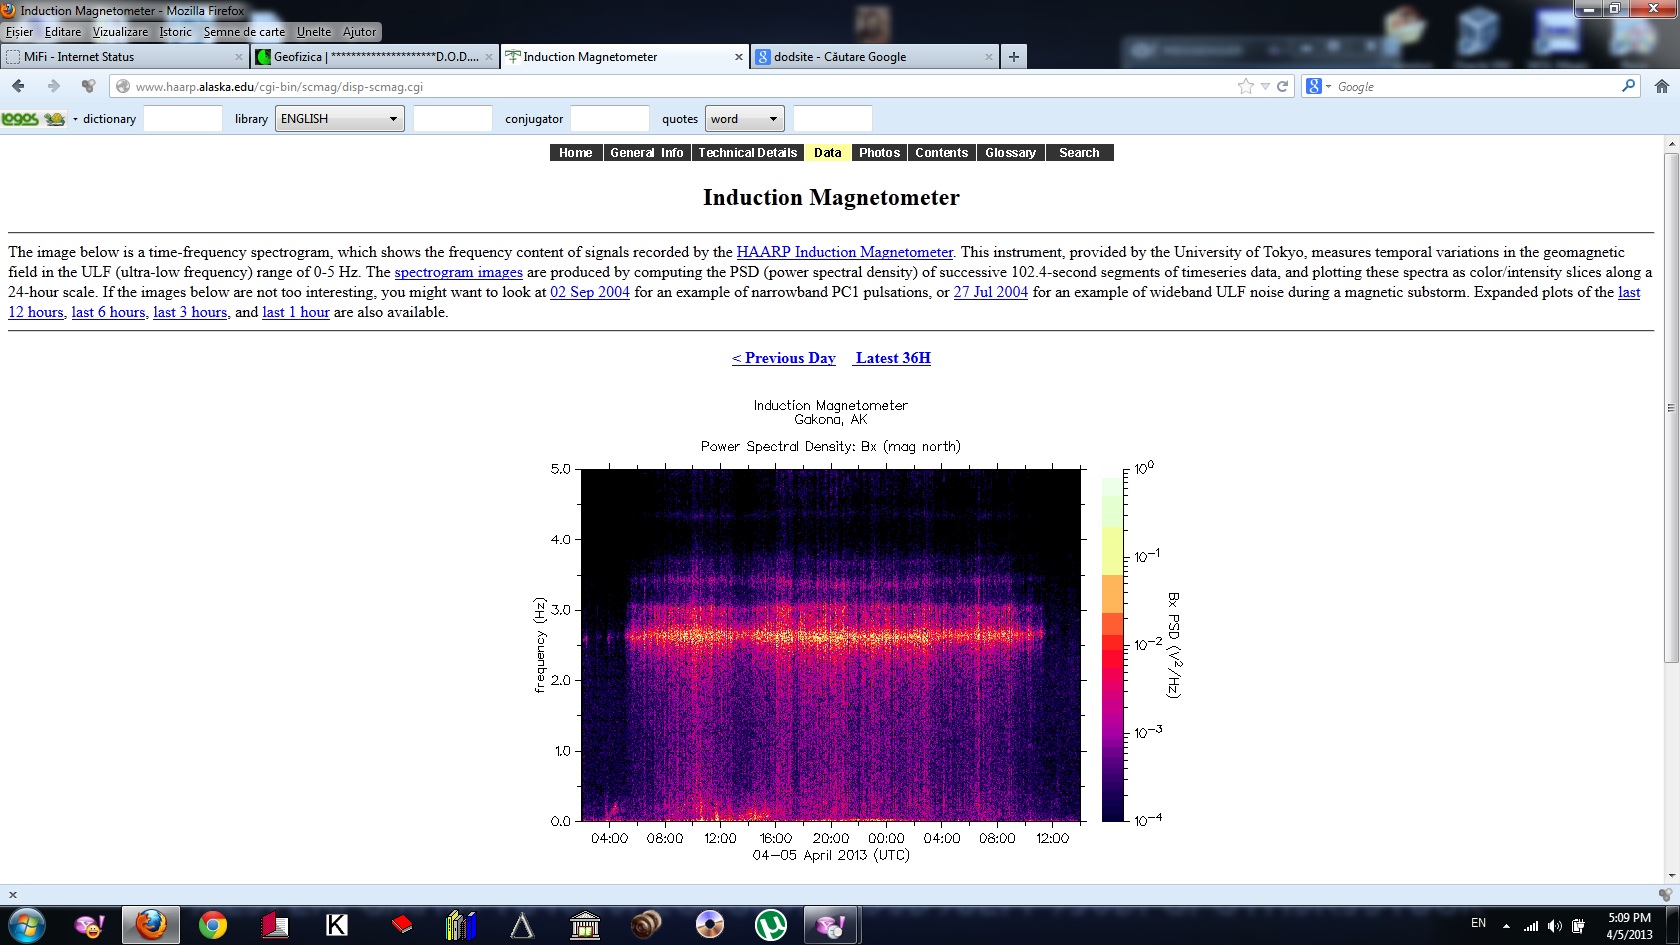The width and height of the screenshot is (1680, 945).
Task: Open the spectrogram images link
Action: pyautogui.click(x=459, y=272)
